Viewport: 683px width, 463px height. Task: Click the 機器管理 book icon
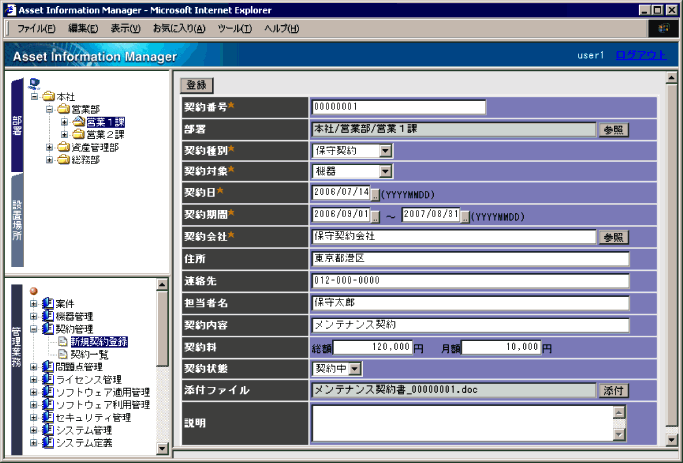48,315
